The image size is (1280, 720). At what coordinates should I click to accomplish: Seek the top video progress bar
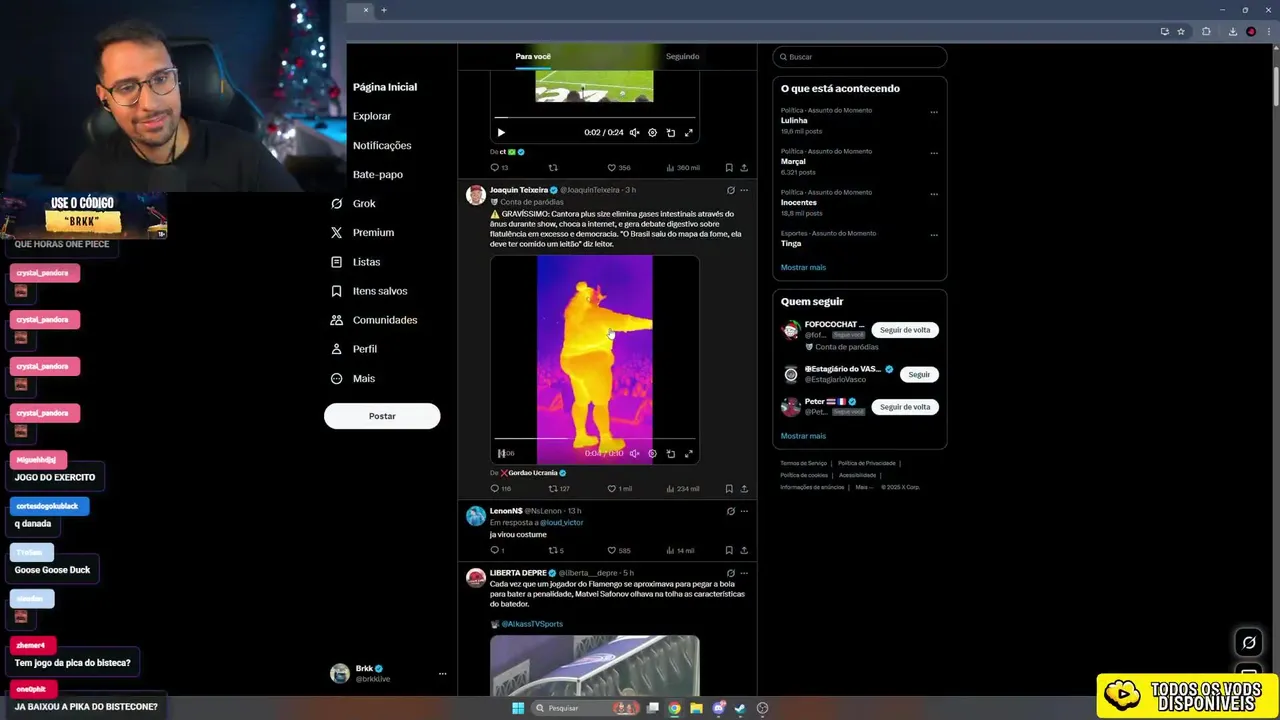pyautogui.click(x=594, y=117)
